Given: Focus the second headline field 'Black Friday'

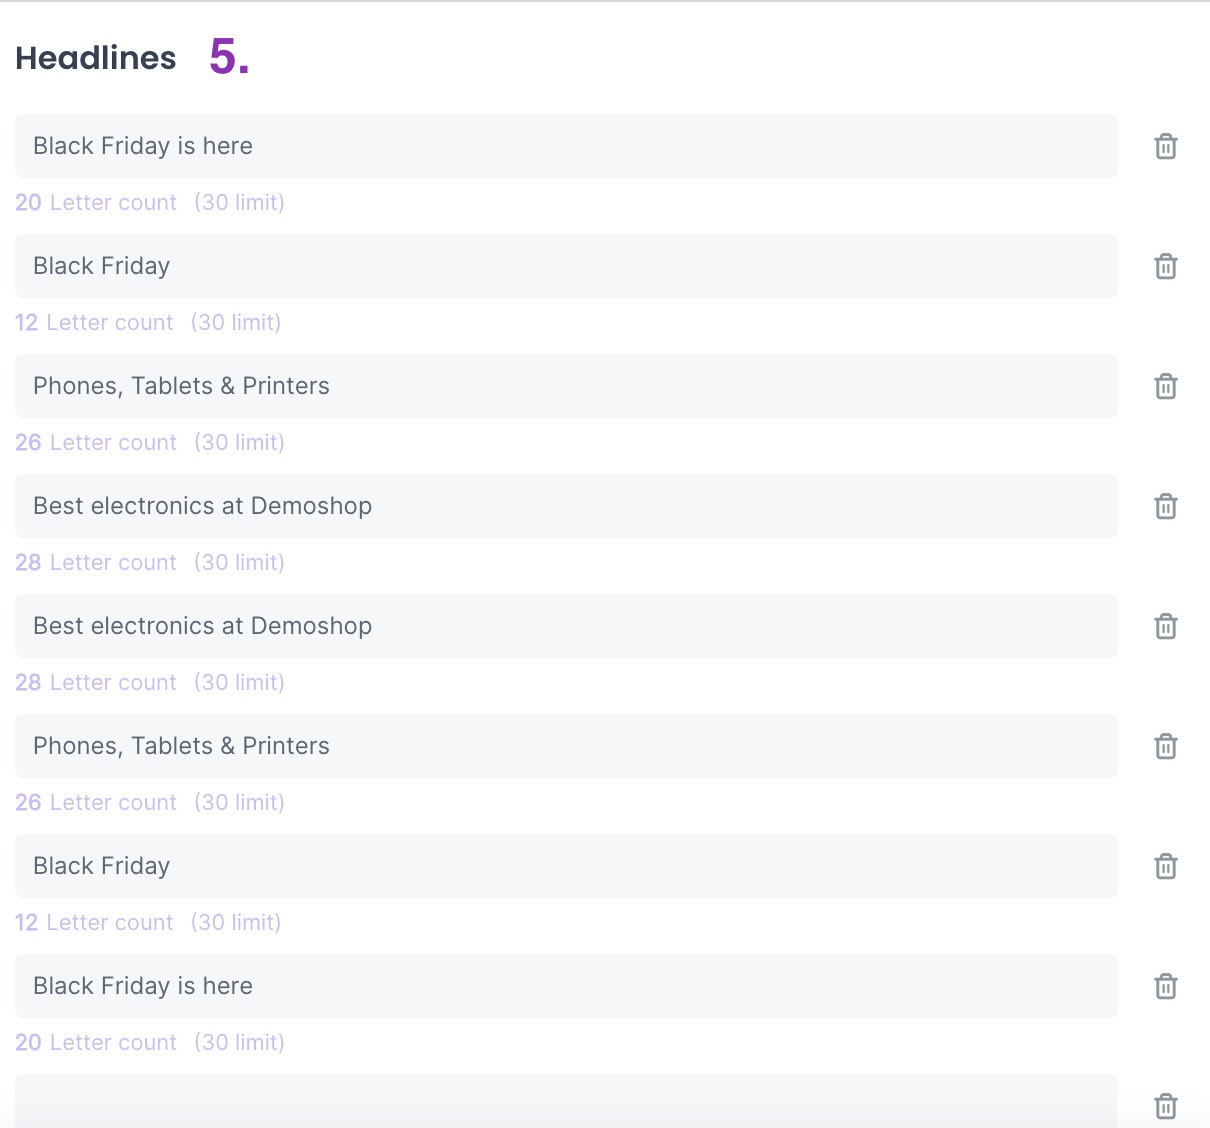Looking at the screenshot, I should click(x=565, y=266).
